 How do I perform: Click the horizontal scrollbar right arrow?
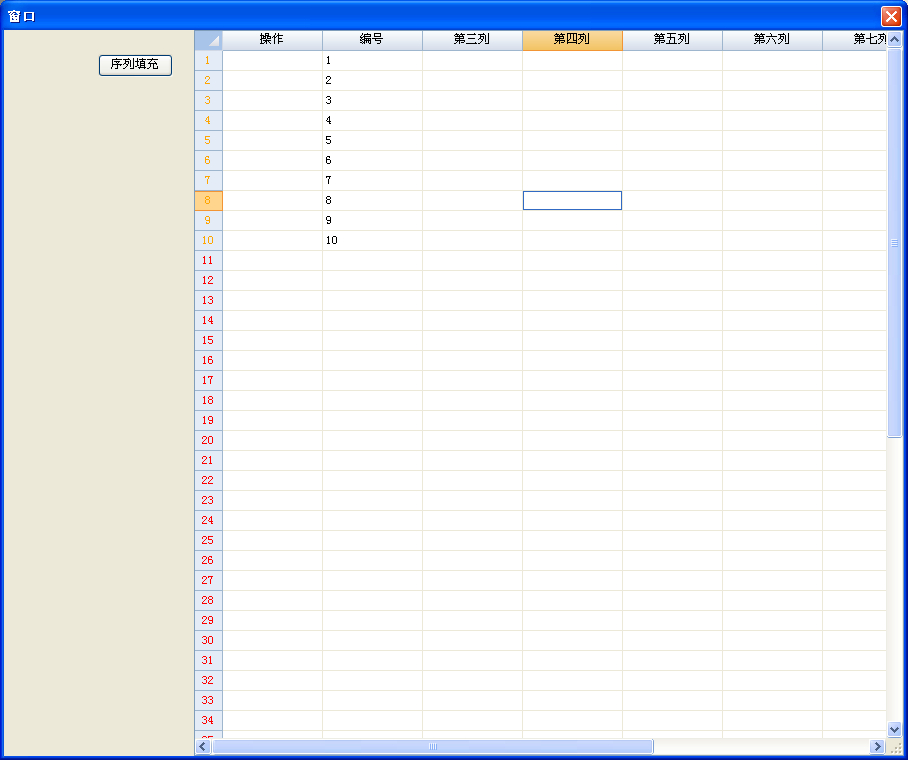[877, 746]
